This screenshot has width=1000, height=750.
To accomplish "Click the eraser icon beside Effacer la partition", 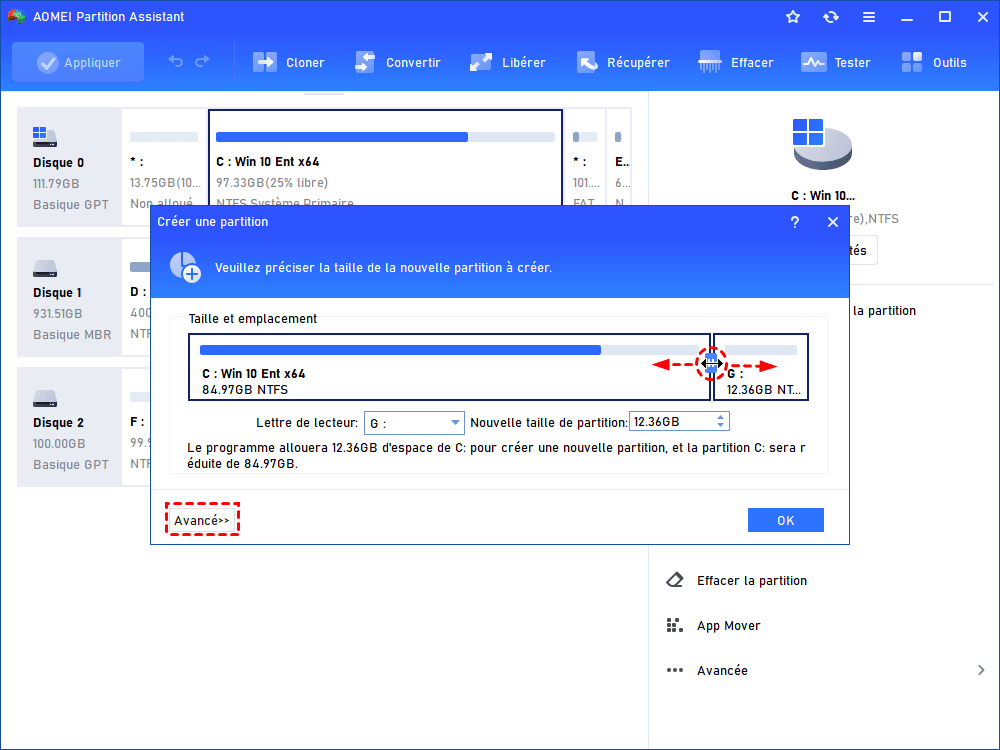I will [x=675, y=580].
